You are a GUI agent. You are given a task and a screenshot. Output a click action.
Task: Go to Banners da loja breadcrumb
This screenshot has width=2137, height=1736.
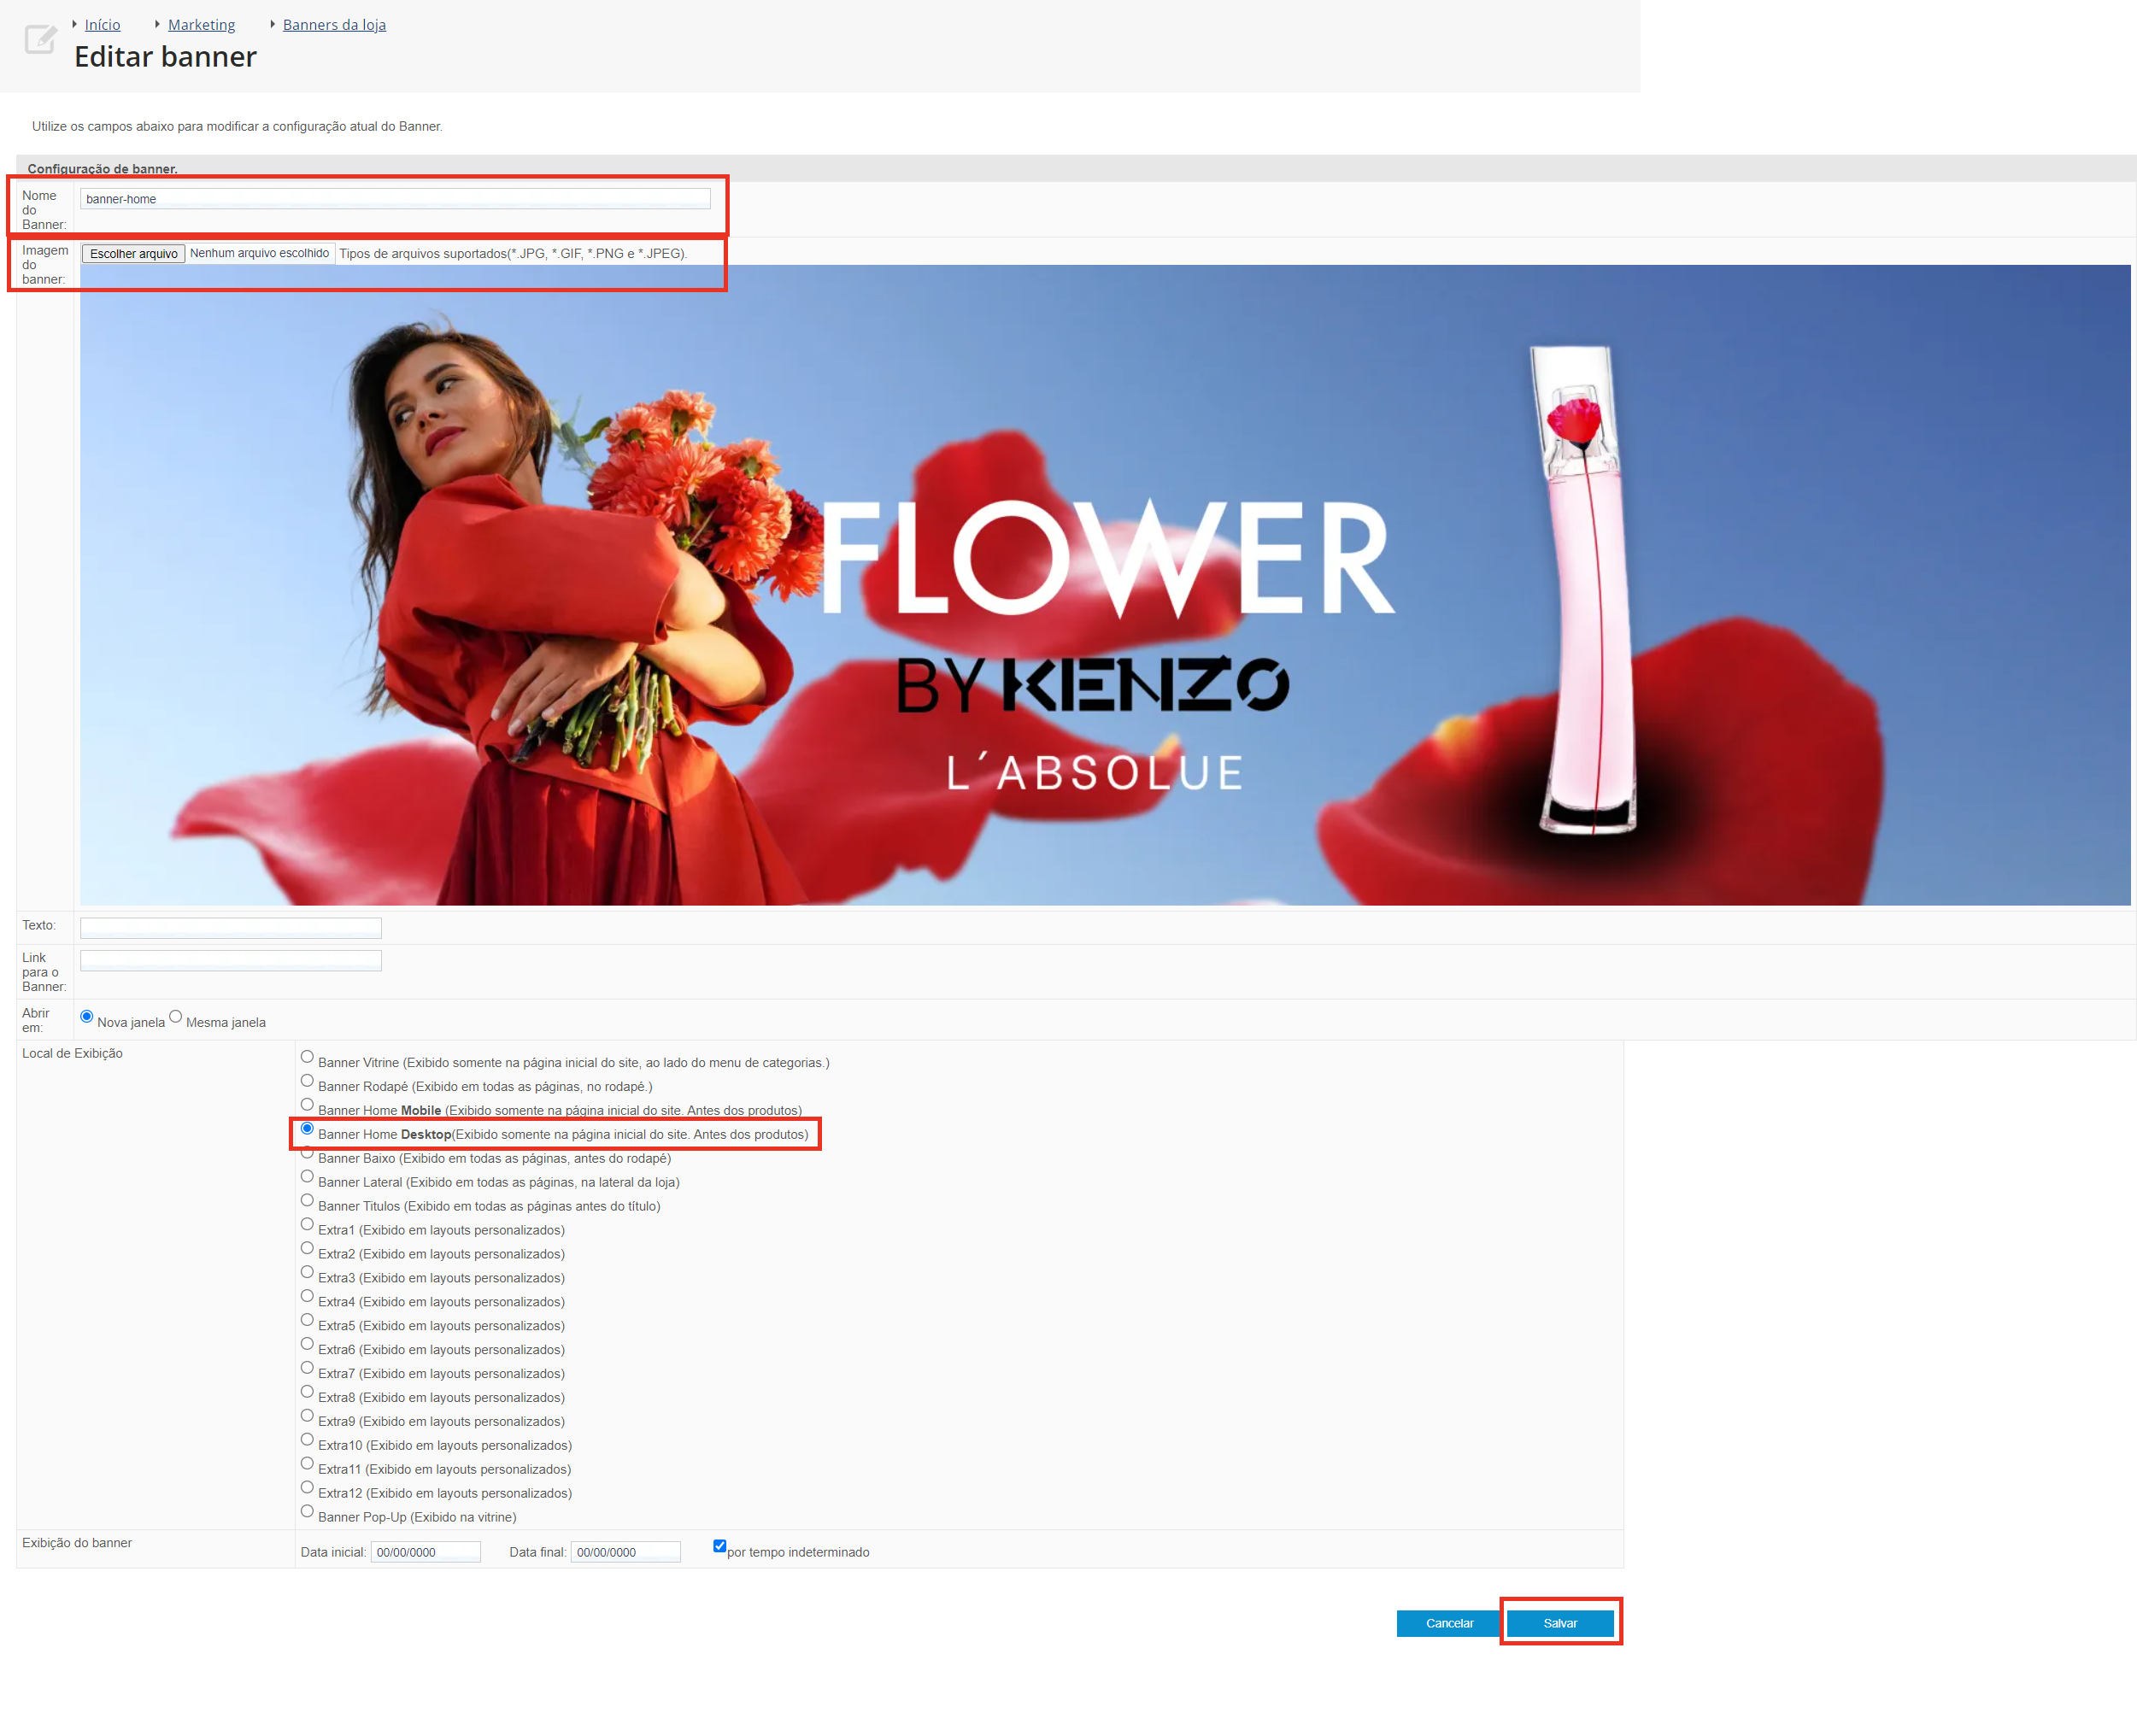click(x=334, y=25)
